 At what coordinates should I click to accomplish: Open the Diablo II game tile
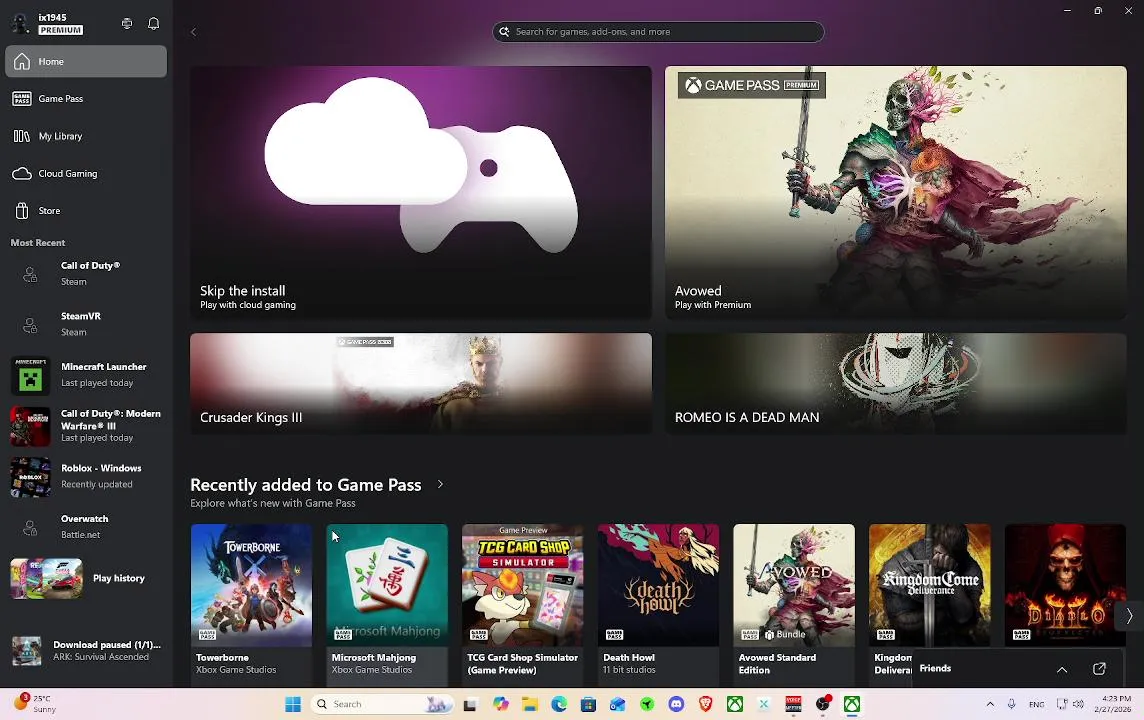point(1065,585)
